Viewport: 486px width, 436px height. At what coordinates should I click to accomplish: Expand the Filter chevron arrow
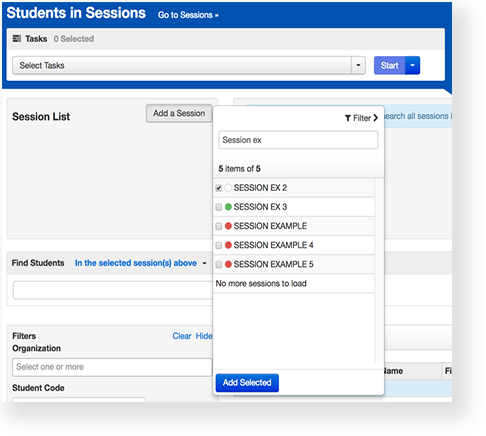point(376,118)
